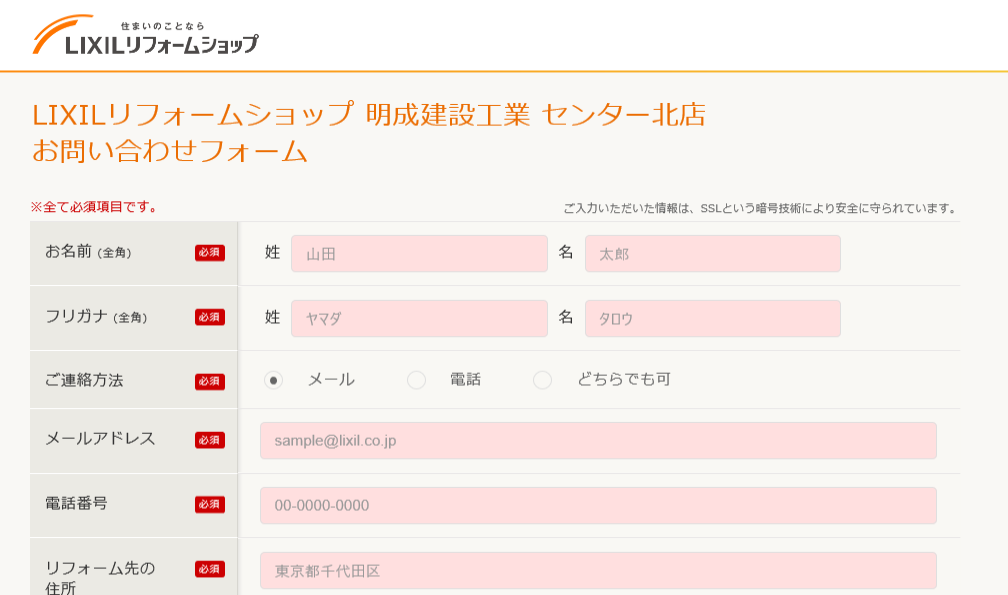1008x595 pixels.
Task: Select the メール contact method radio button
Action: 273,380
